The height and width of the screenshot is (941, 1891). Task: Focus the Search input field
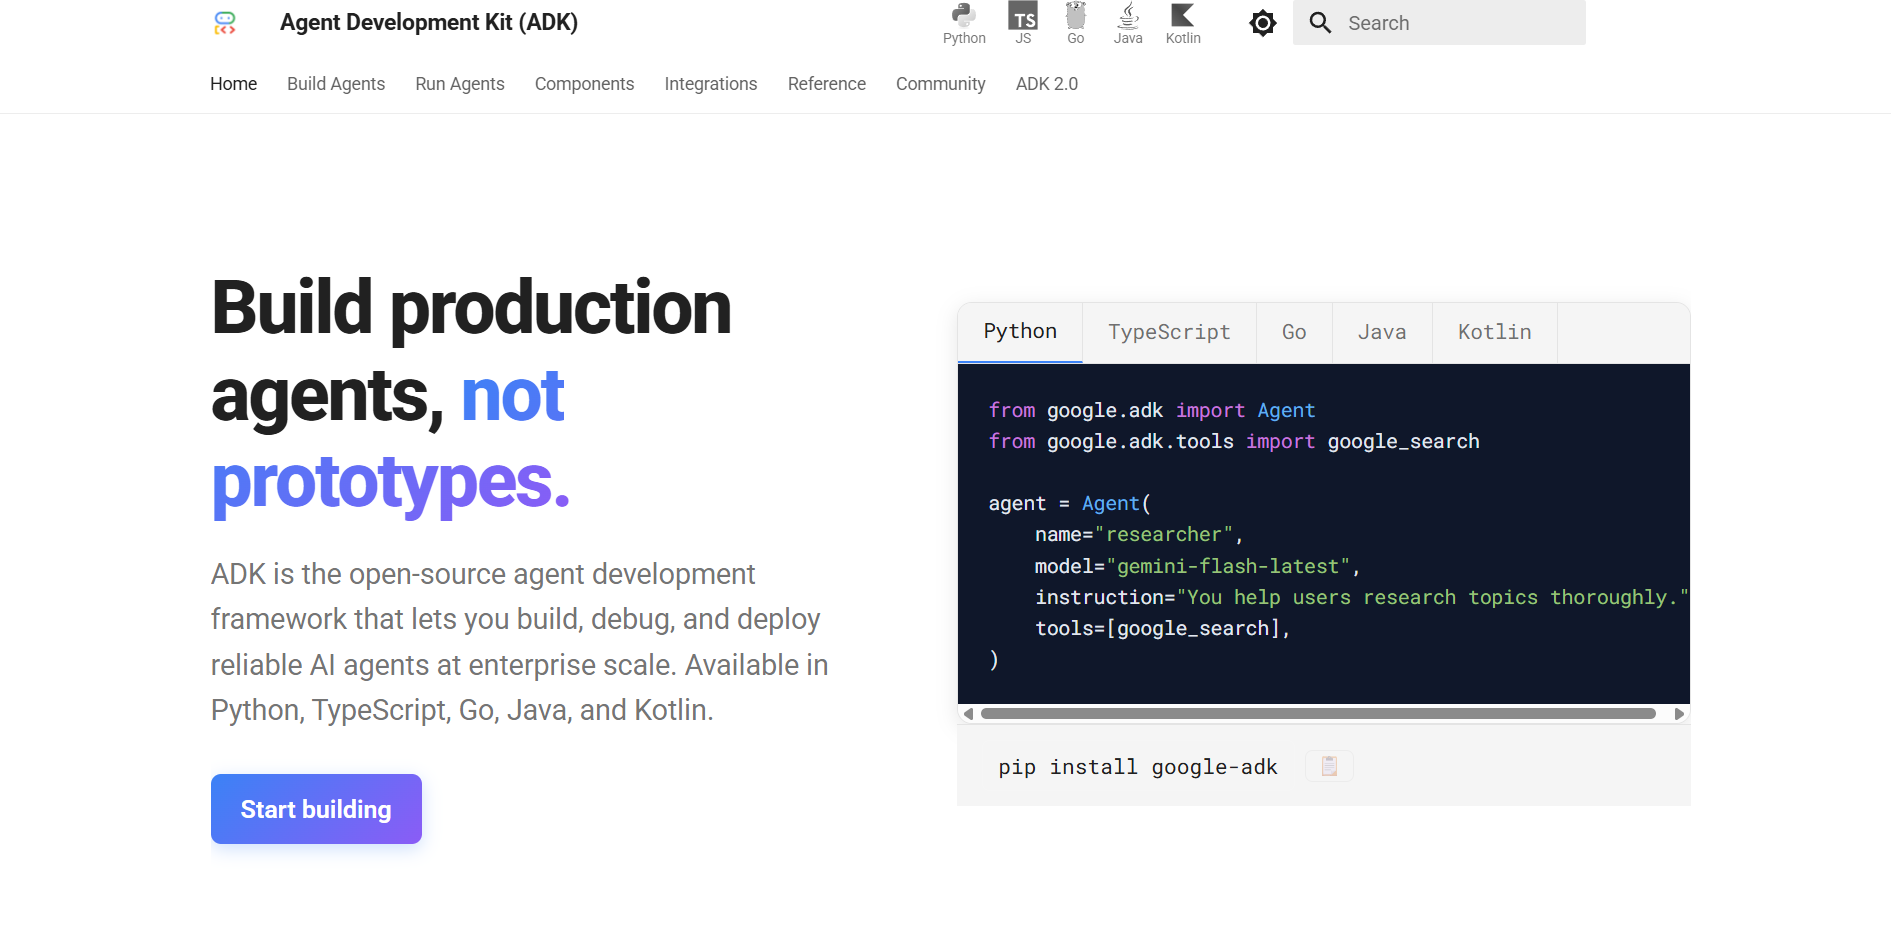pos(1439,23)
